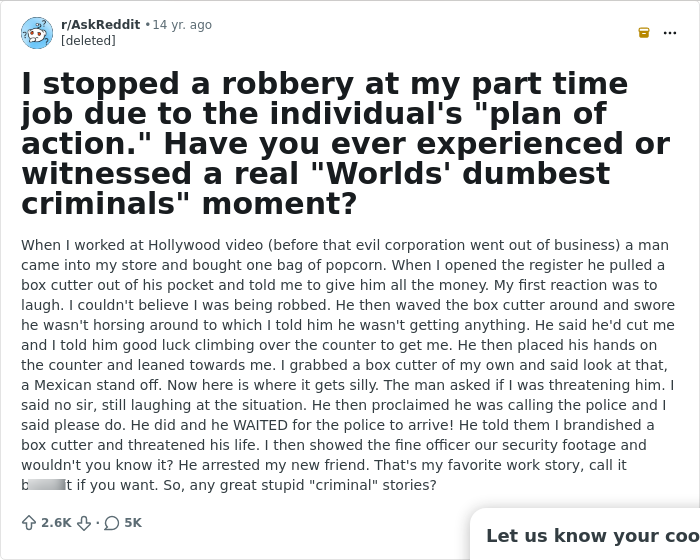Click the upvote arrow icon
Image resolution: width=700 pixels, height=560 pixels.
click(29, 523)
